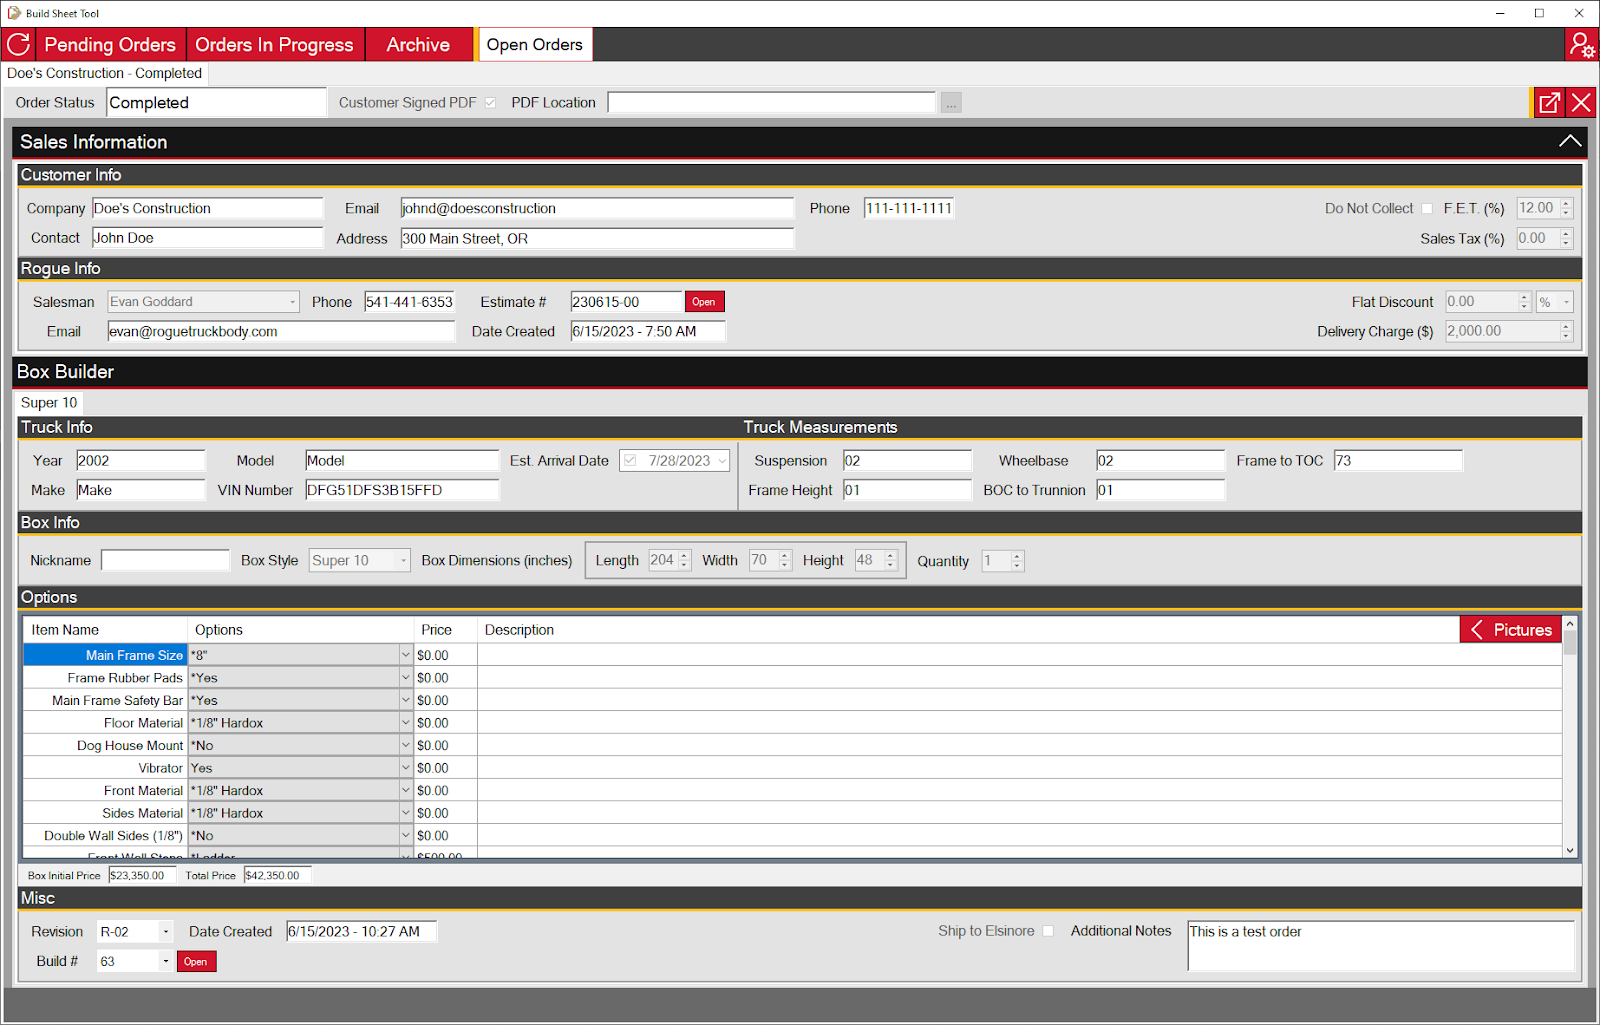Open user settings icon at top right

1581,45
